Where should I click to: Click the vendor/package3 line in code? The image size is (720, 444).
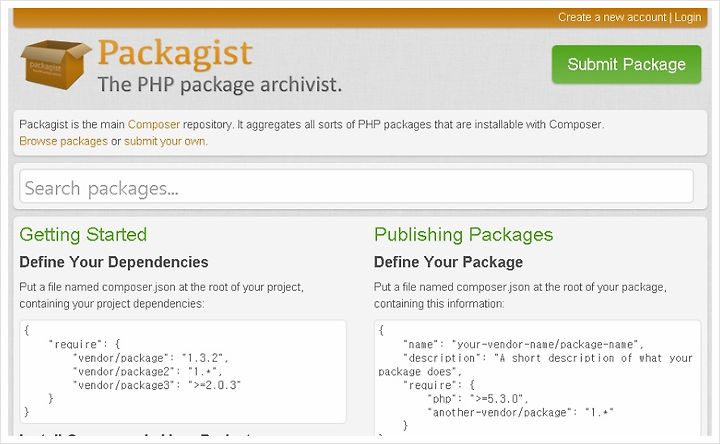tap(157, 385)
